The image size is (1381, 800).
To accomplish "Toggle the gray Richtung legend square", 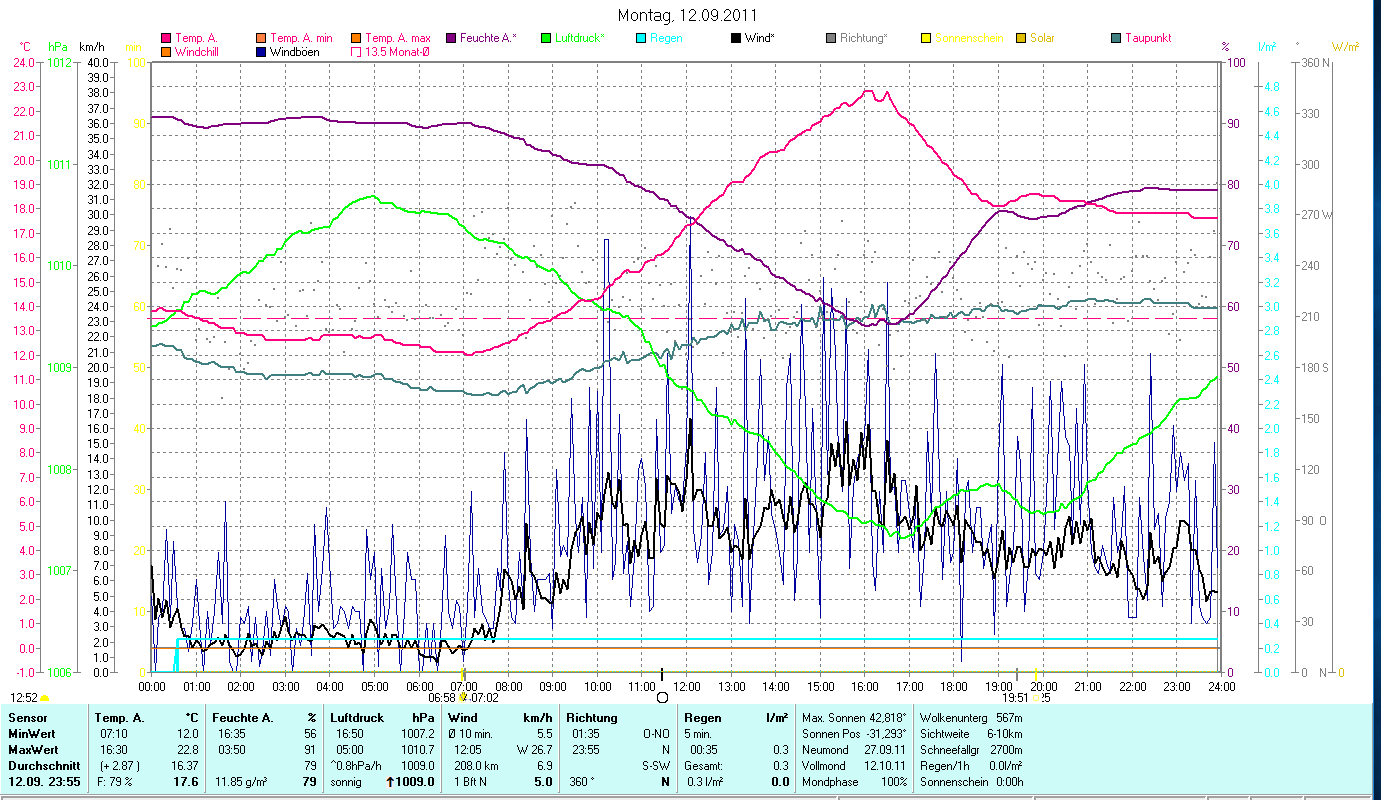I will point(831,39).
